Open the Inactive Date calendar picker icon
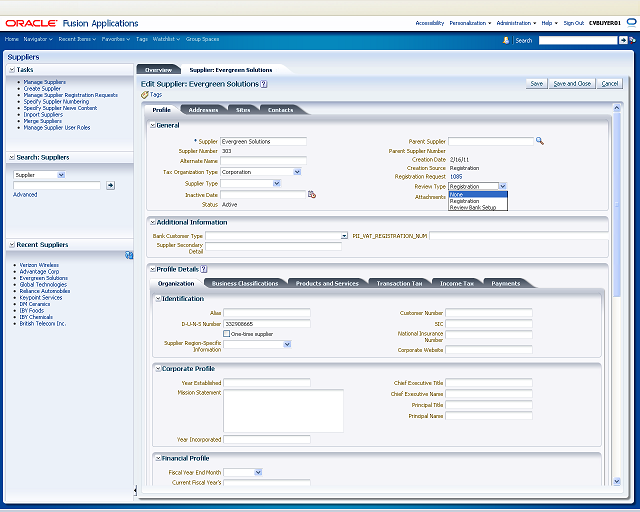The width and height of the screenshot is (640, 512). pyautogui.click(x=312, y=194)
